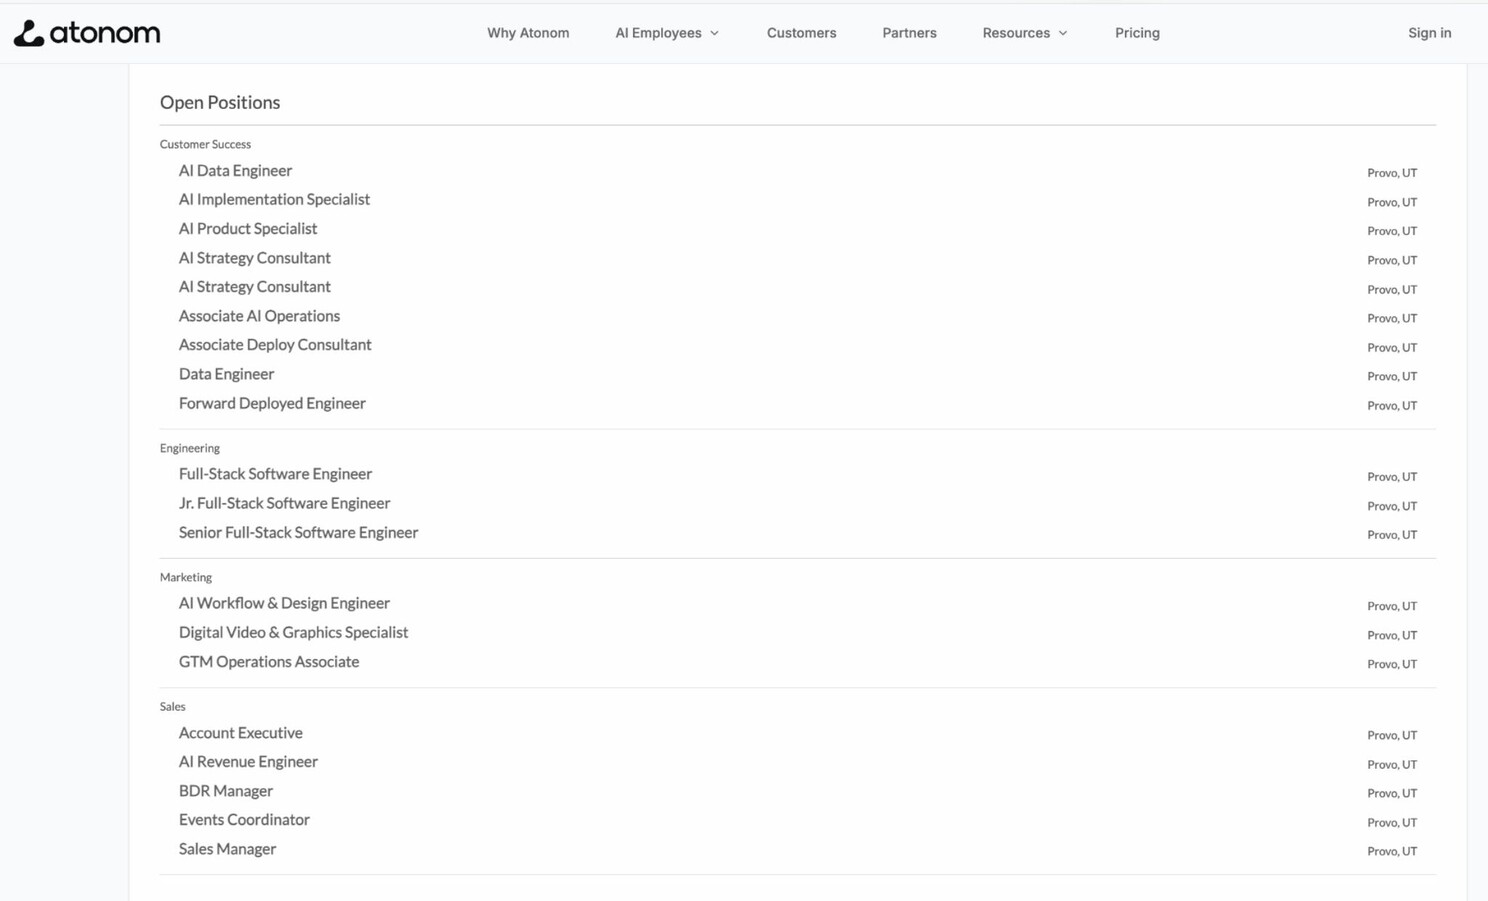This screenshot has height=901, width=1488.
Task: Open the Partners nav link
Action: click(909, 33)
